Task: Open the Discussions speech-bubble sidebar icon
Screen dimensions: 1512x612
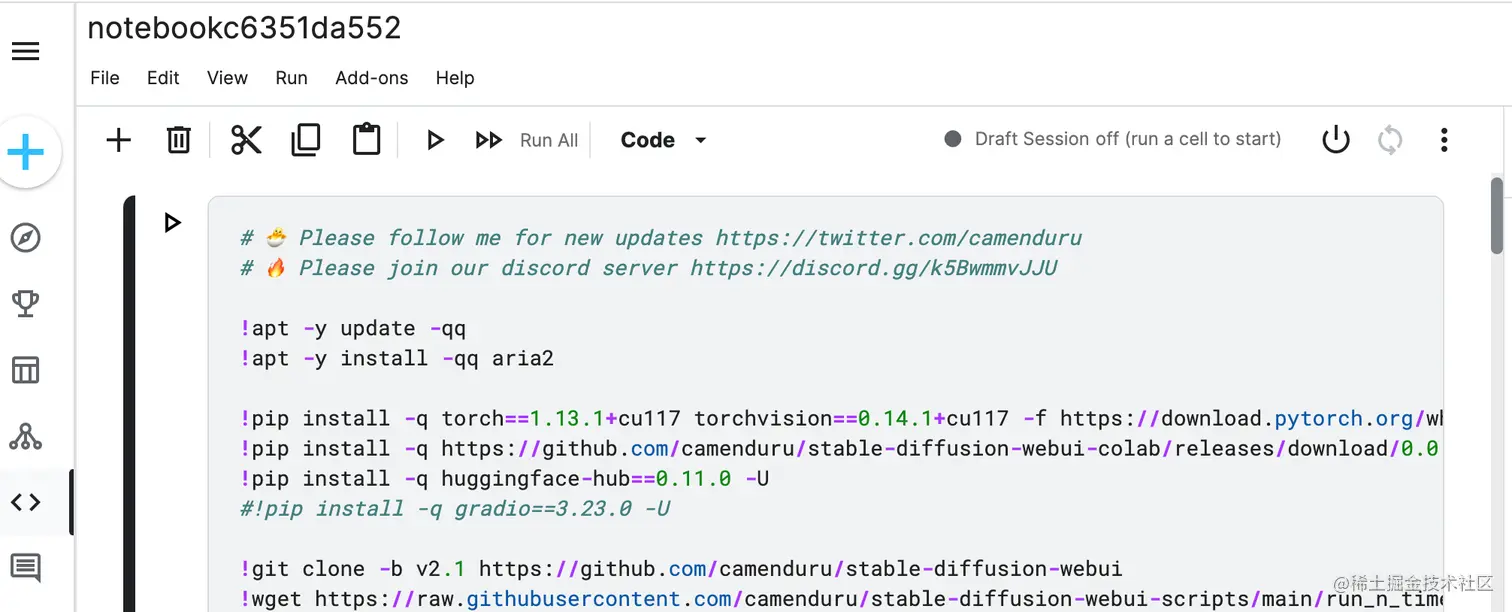Action: [x=26, y=568]
